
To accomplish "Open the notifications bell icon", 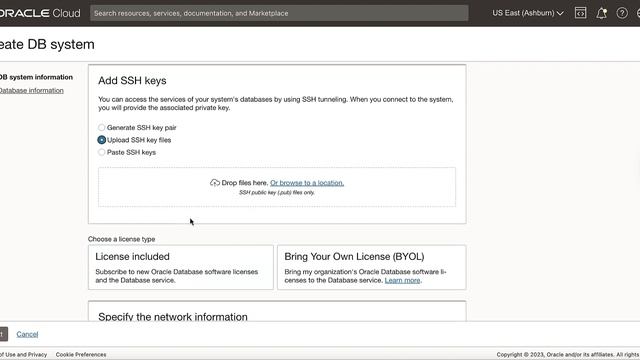I will pyautogui.click(x=601, y=13).
